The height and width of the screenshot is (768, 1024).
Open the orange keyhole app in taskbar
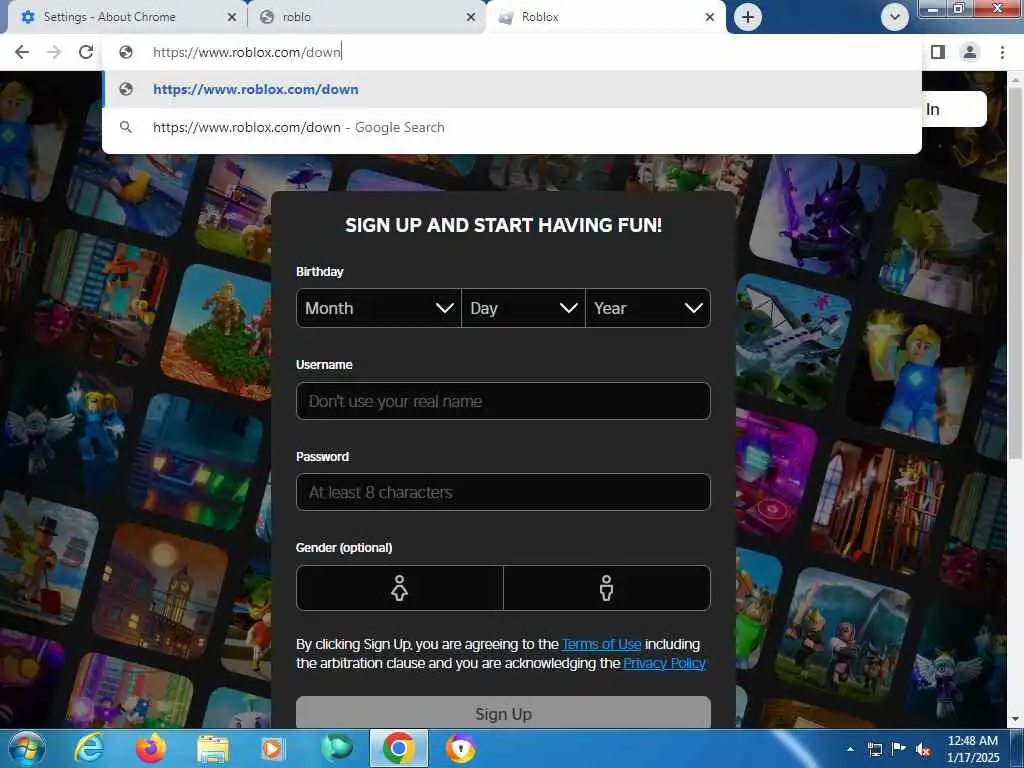(x=460, y=749)
